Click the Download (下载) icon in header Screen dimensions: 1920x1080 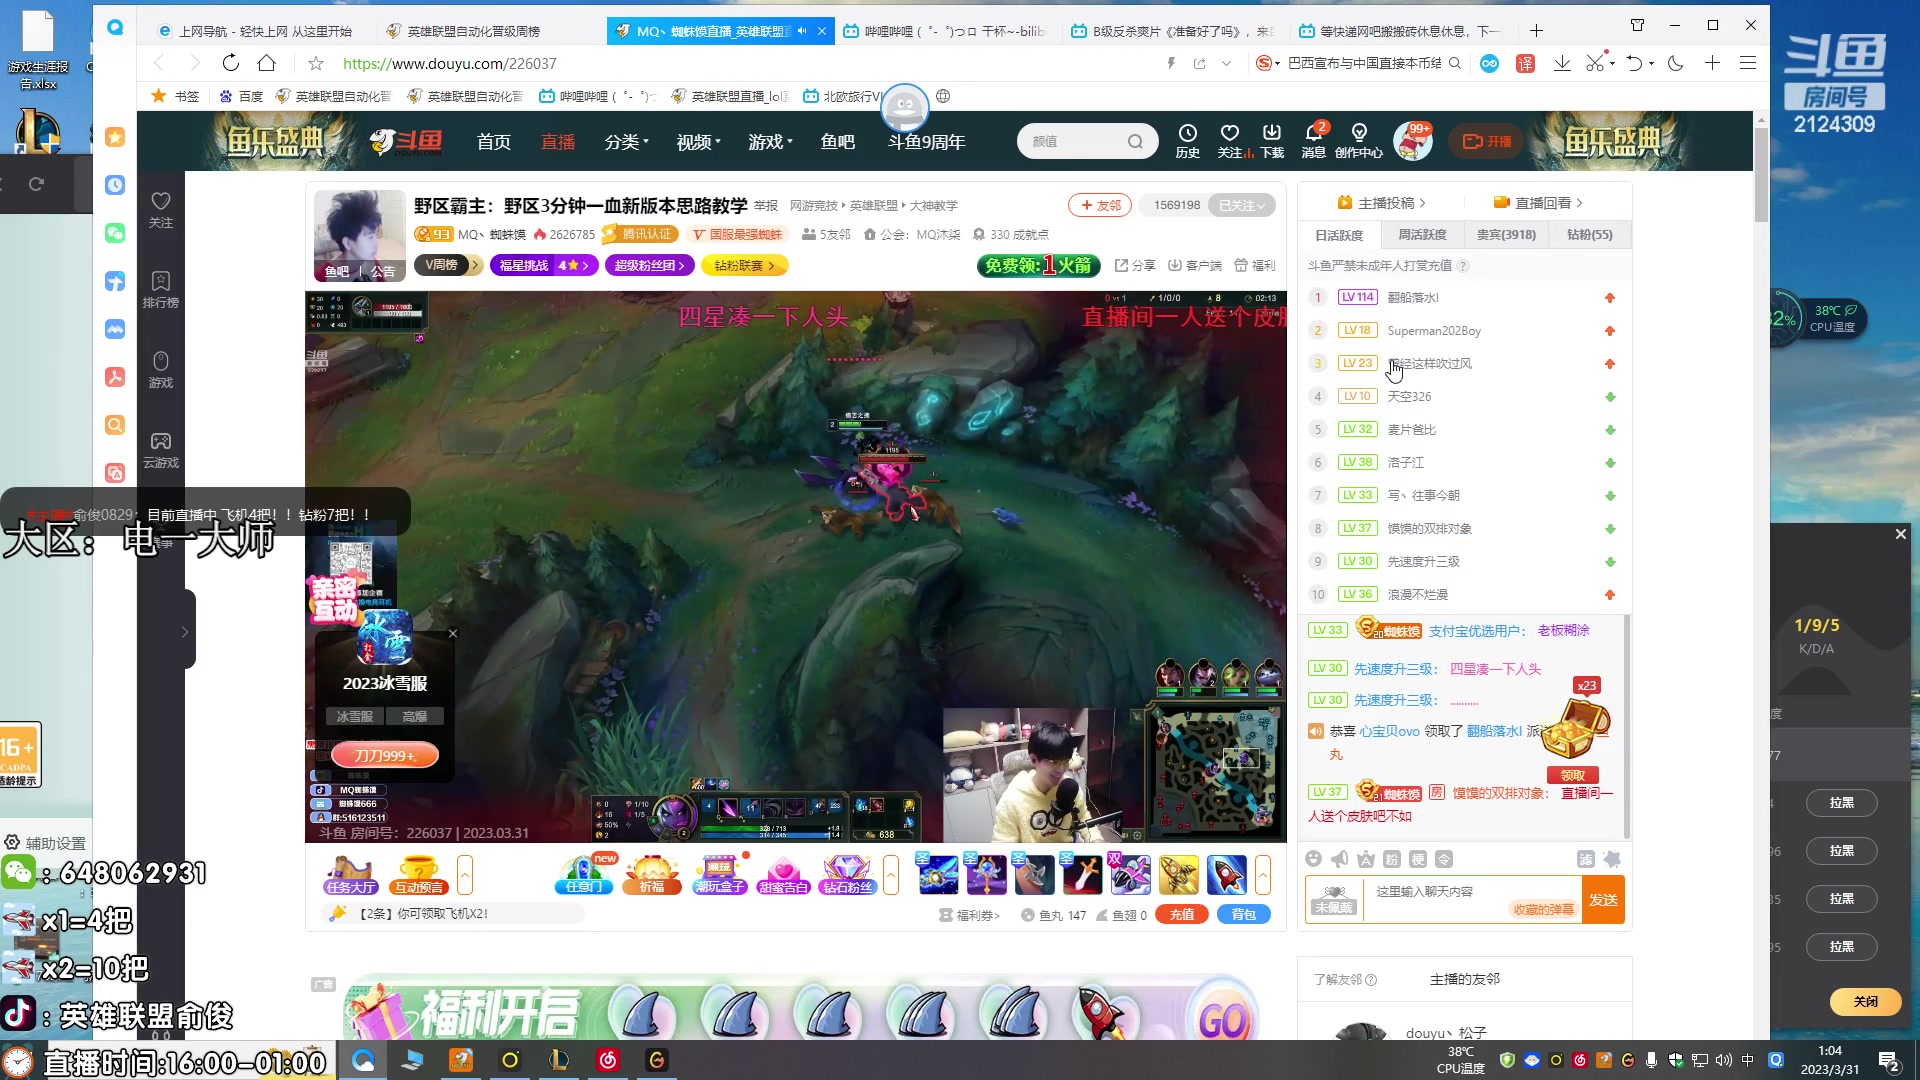[1272, 141]
